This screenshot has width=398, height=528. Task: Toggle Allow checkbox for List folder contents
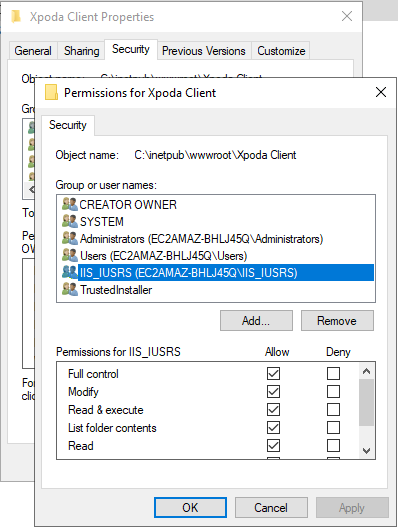[273, 428]
